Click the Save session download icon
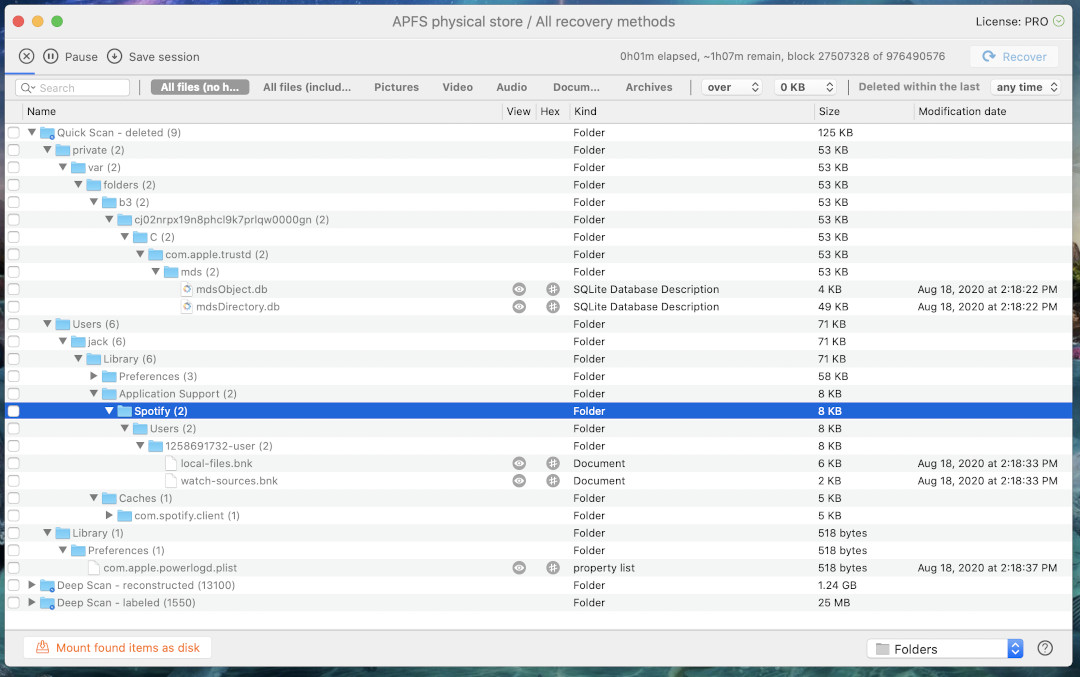This screenshot has width=1080, height=677. pos(114,56)
